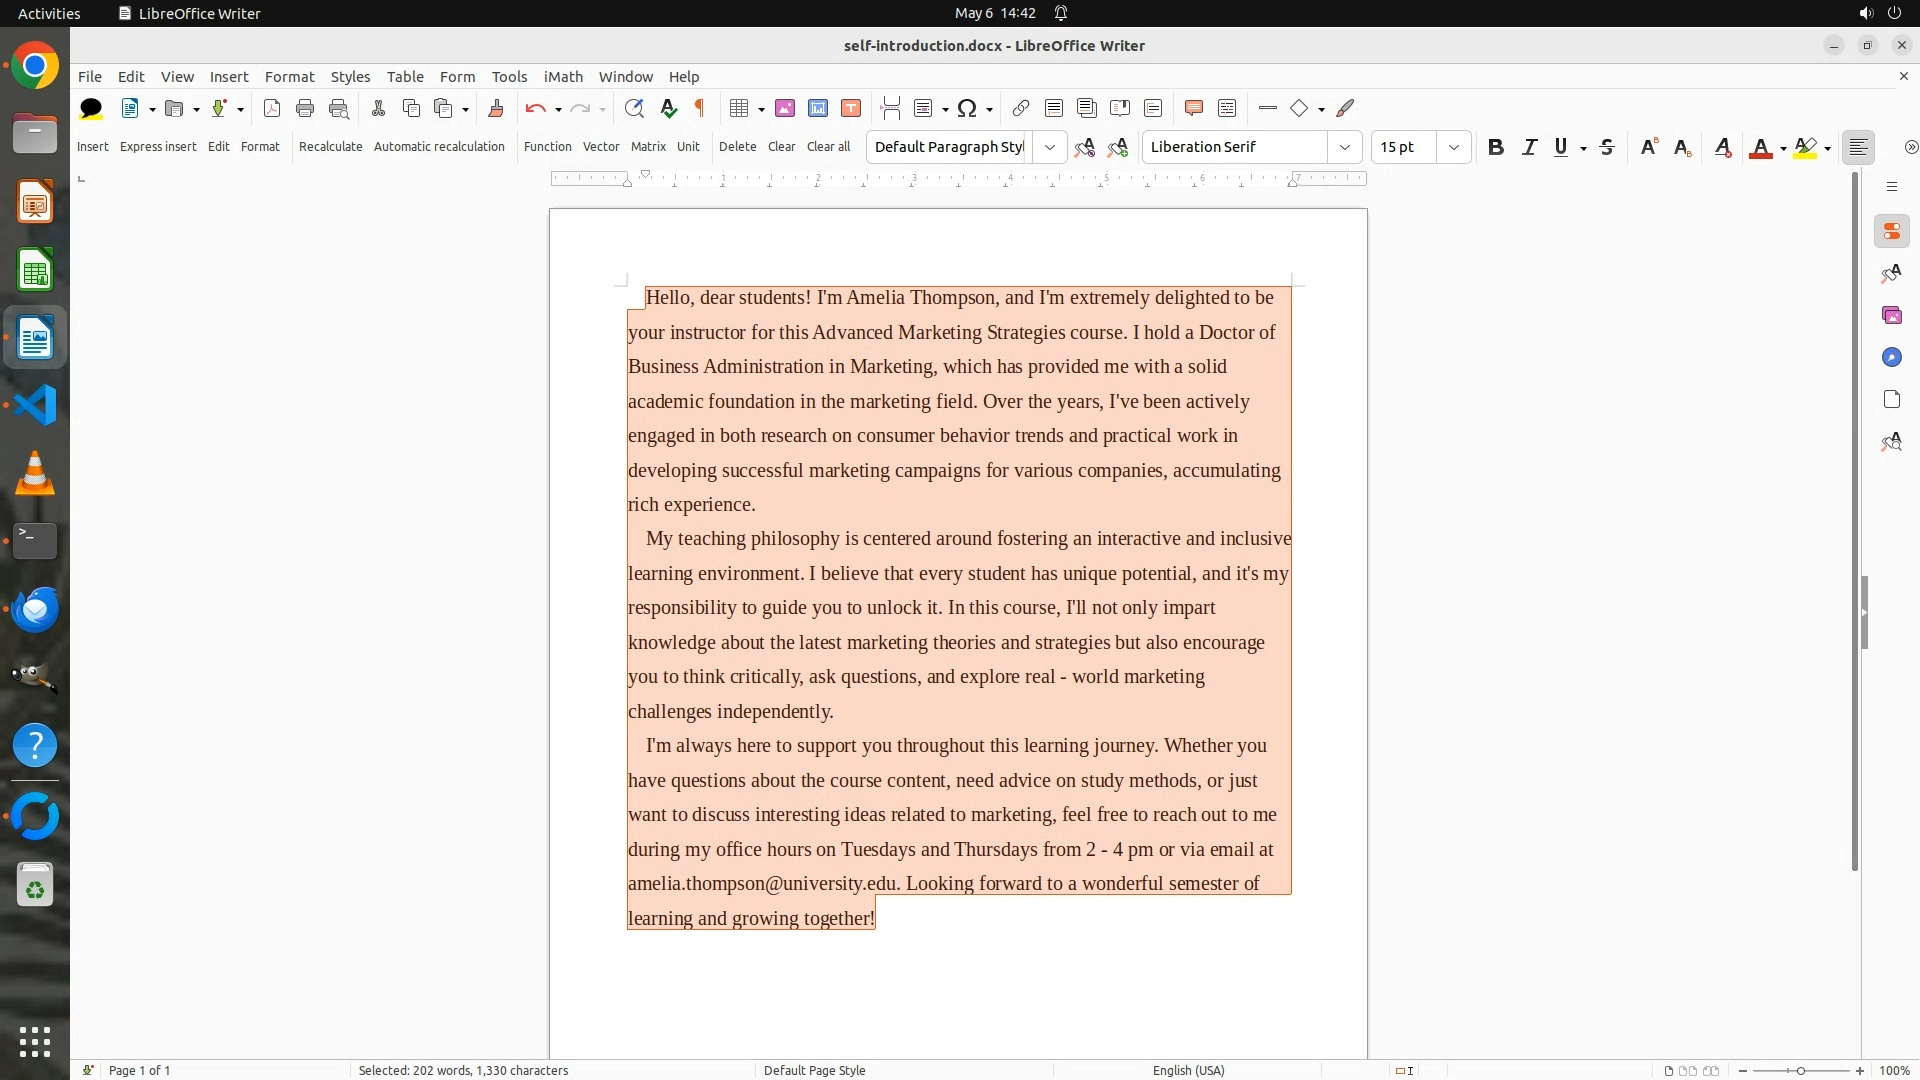The width and height of the screenshot is (1920, 1080).
Task: Open the Gallery sidebar panel icon
Action: click(x=1891, y=315)
